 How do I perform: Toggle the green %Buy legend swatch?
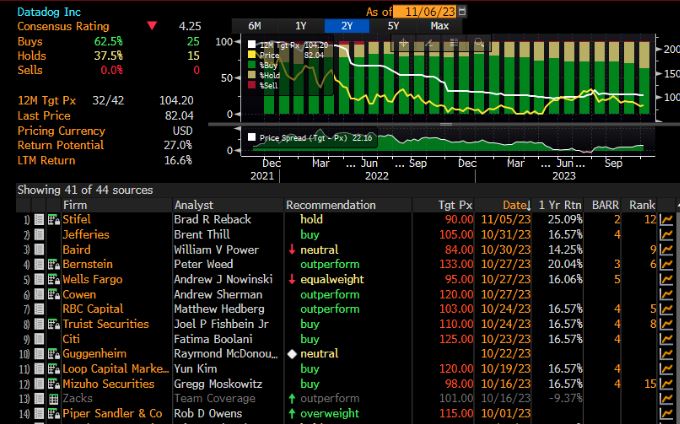252,65
